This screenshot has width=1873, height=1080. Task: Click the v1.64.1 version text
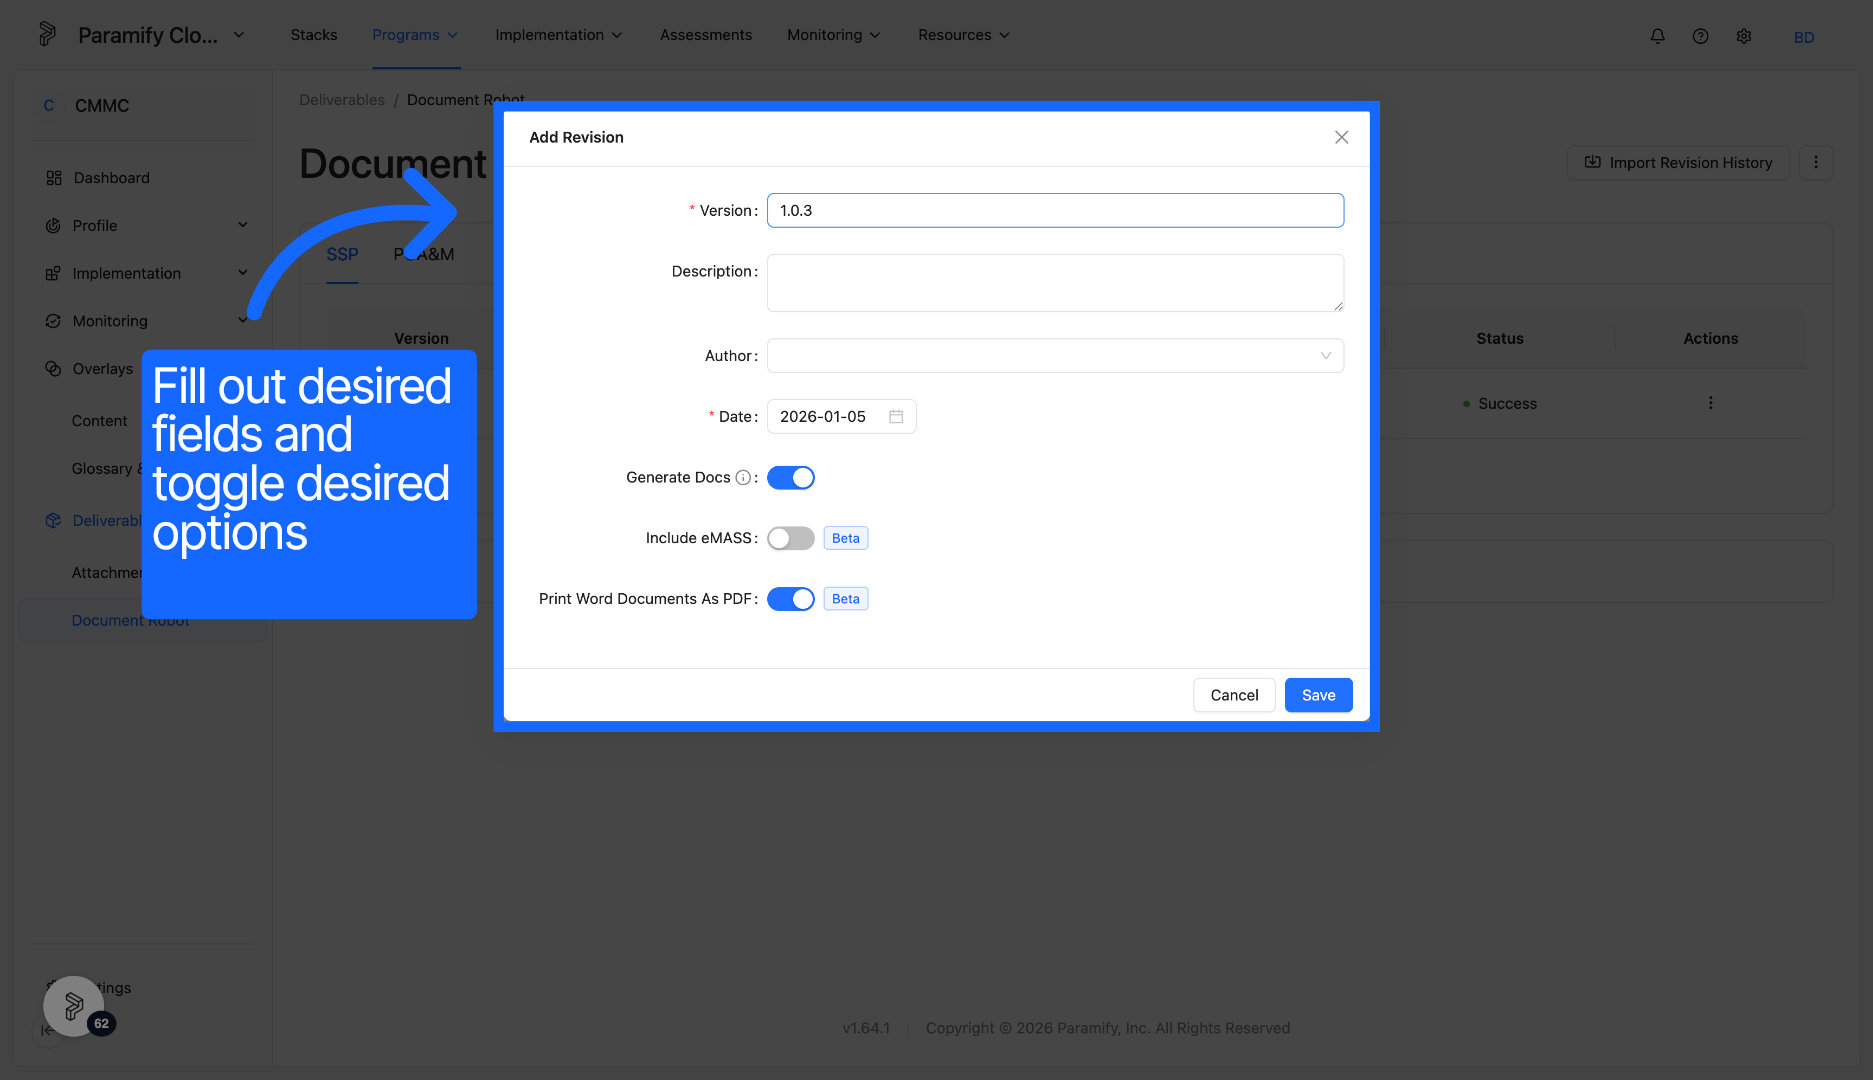(866, 1028)
